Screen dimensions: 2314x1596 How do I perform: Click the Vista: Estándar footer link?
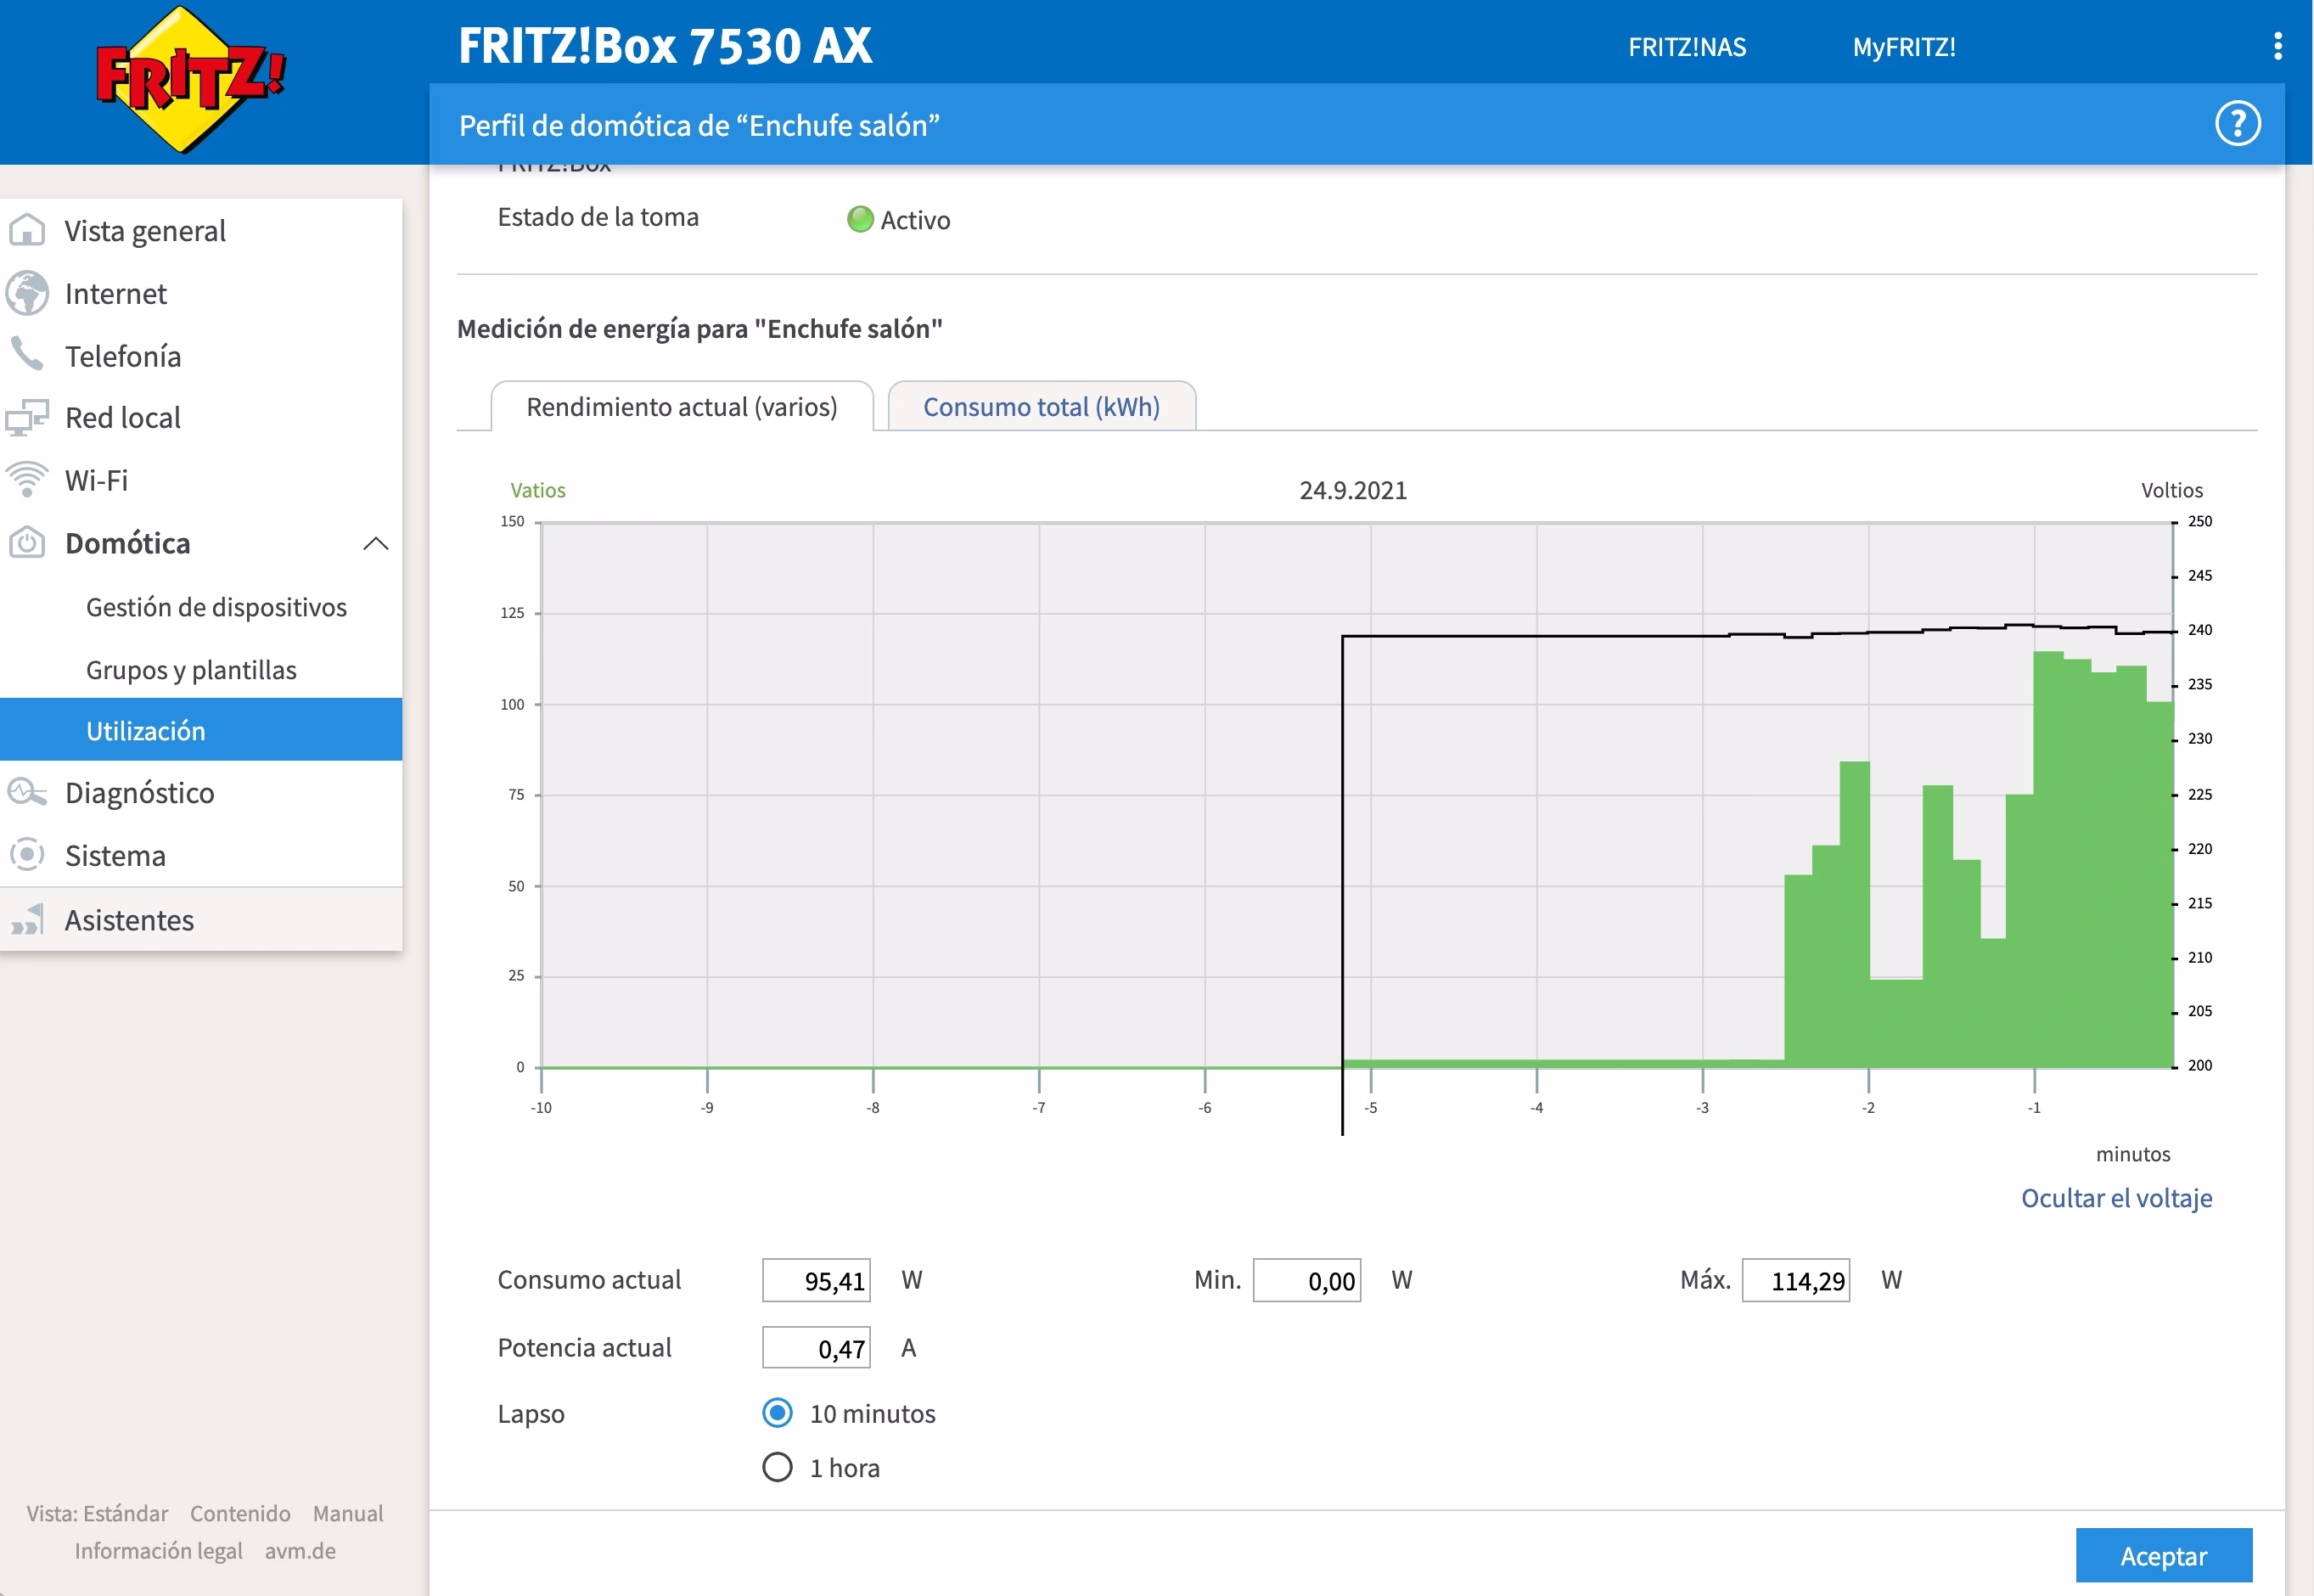tap(97, 1513)
